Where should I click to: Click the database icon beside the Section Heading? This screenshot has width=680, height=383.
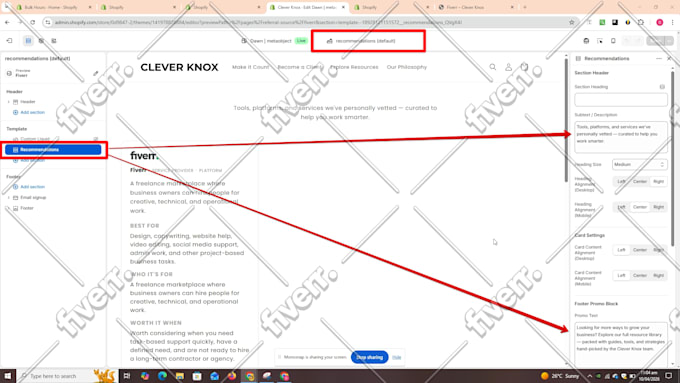tap(662, 87)
